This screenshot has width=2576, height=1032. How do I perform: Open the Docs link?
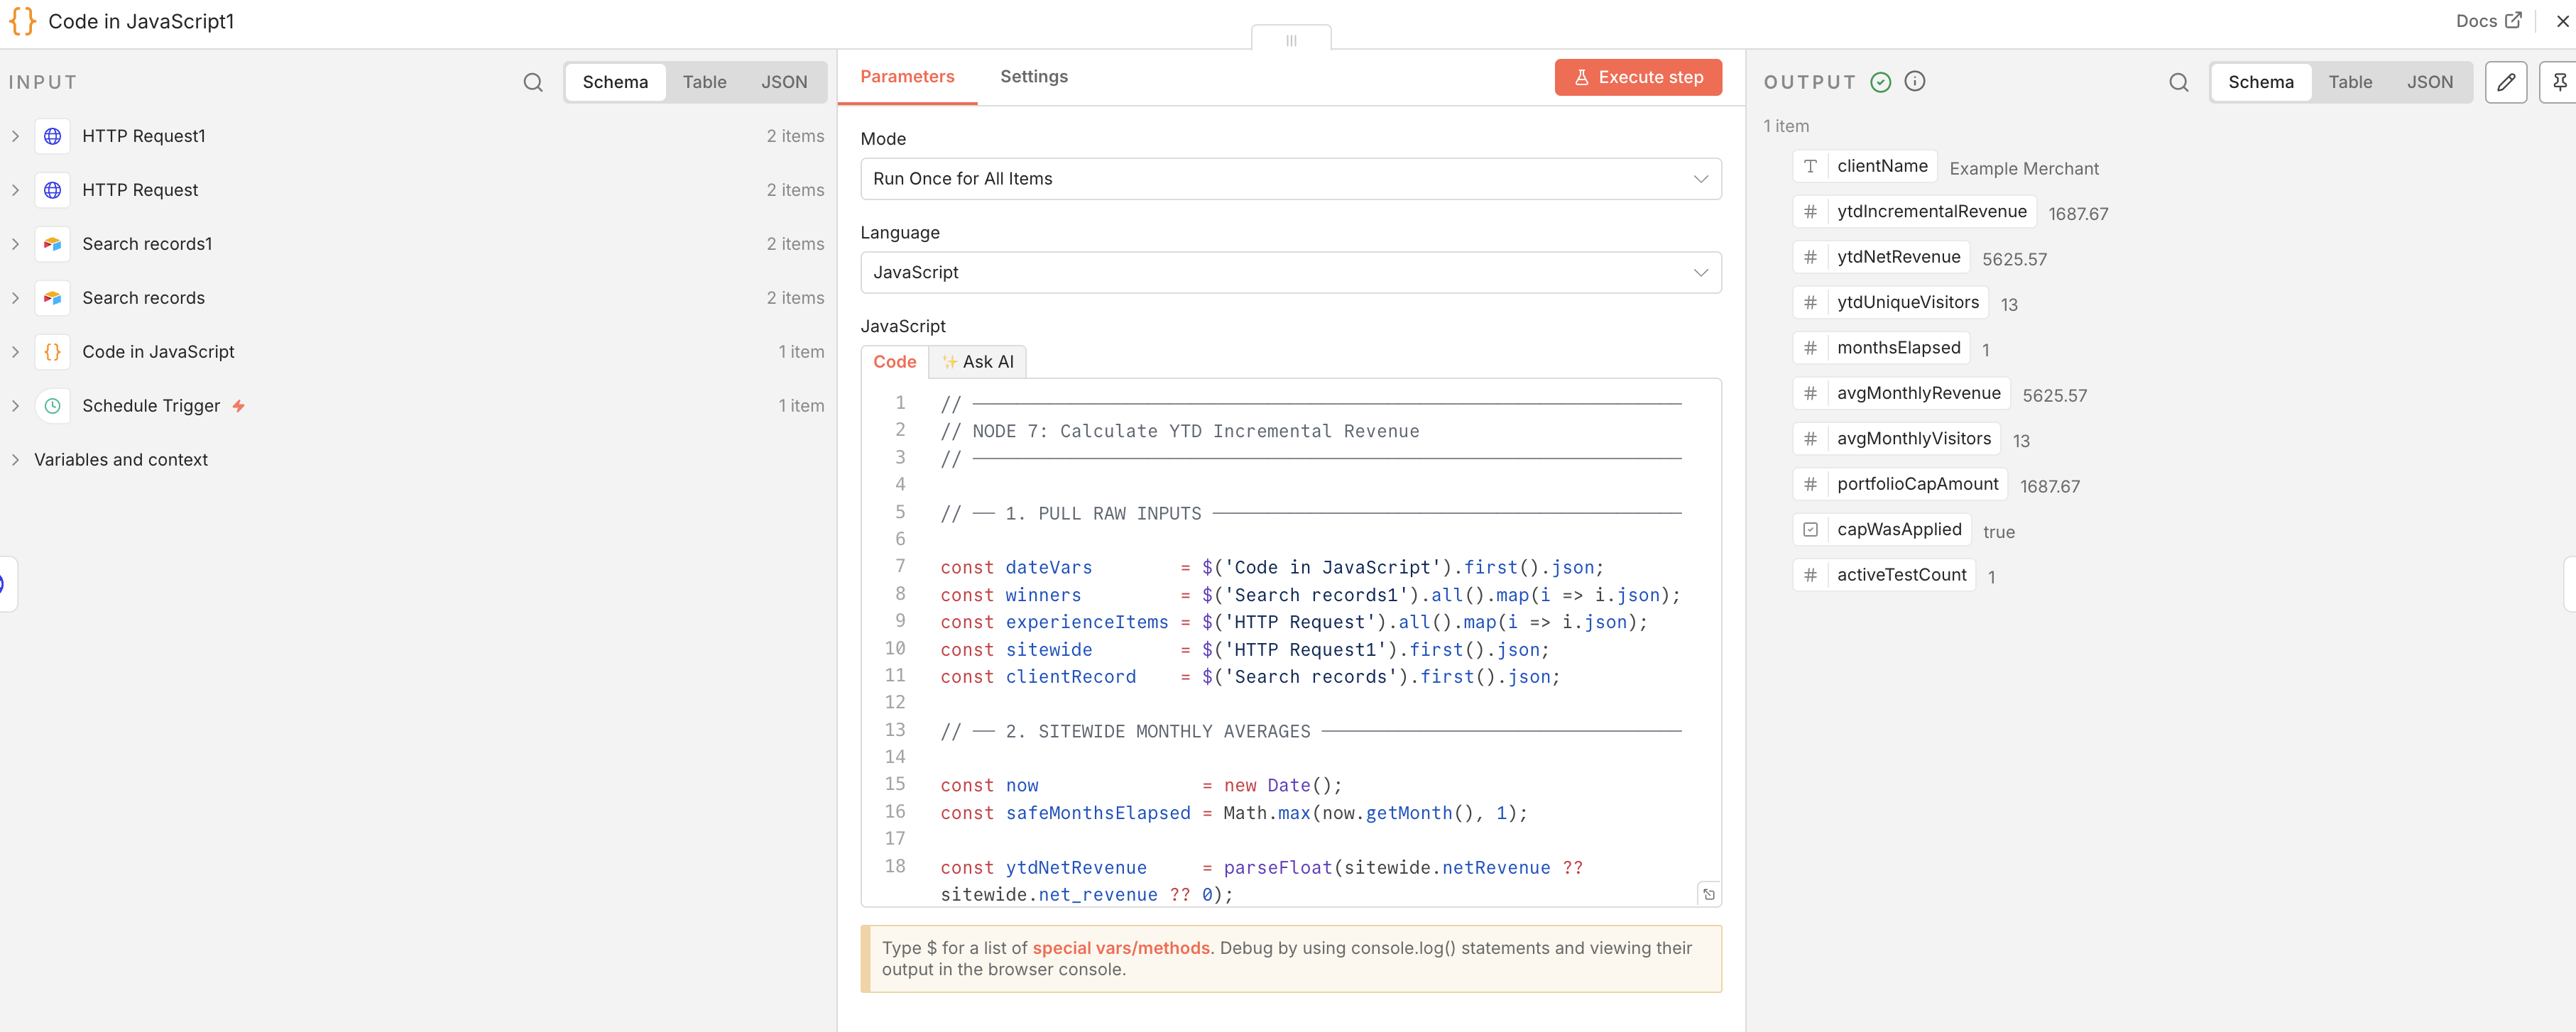point(2487,21)
